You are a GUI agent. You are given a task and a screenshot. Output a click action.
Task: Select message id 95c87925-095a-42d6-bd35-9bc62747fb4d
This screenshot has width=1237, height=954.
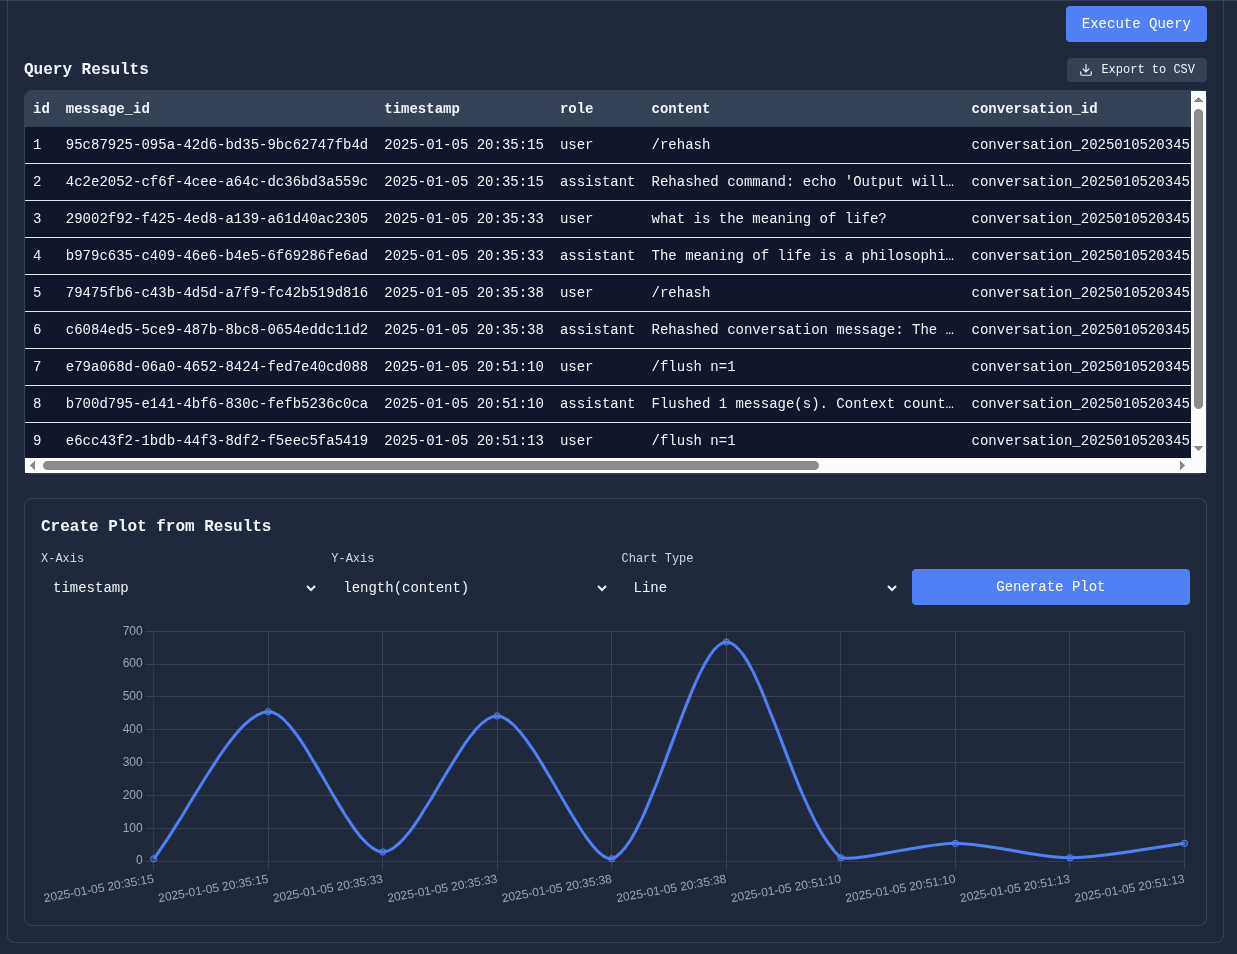(x=217, y=145)
